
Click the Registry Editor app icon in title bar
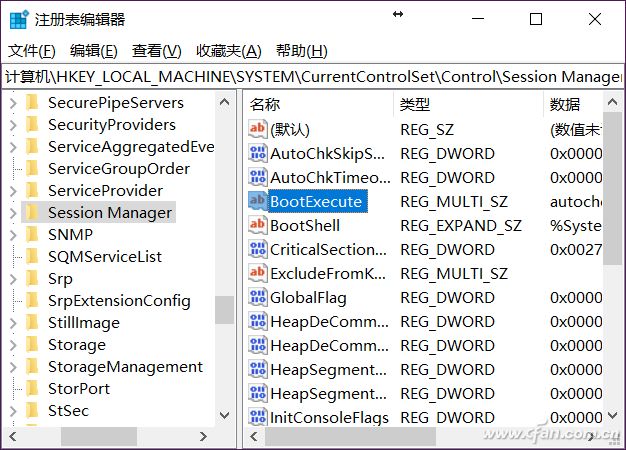pyautogui.click(x=19, y=20)
